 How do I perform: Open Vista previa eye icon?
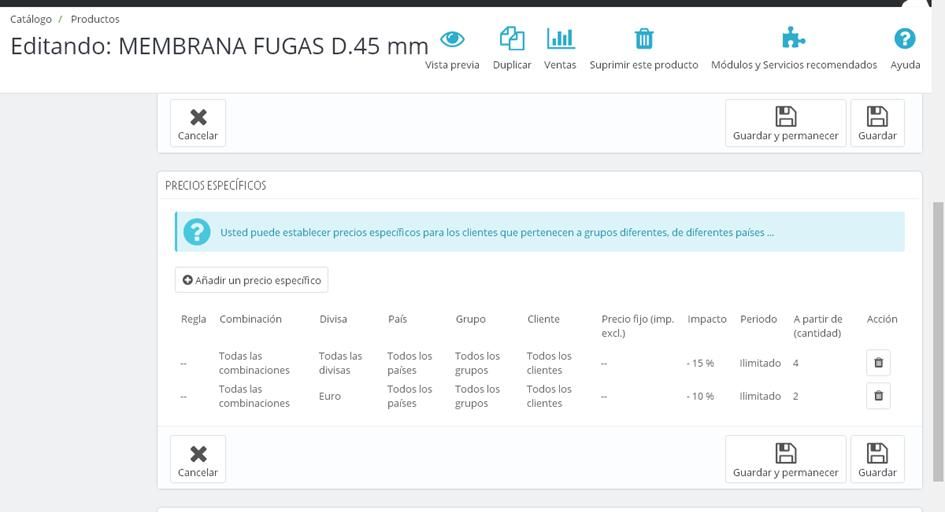pos(452,40)
